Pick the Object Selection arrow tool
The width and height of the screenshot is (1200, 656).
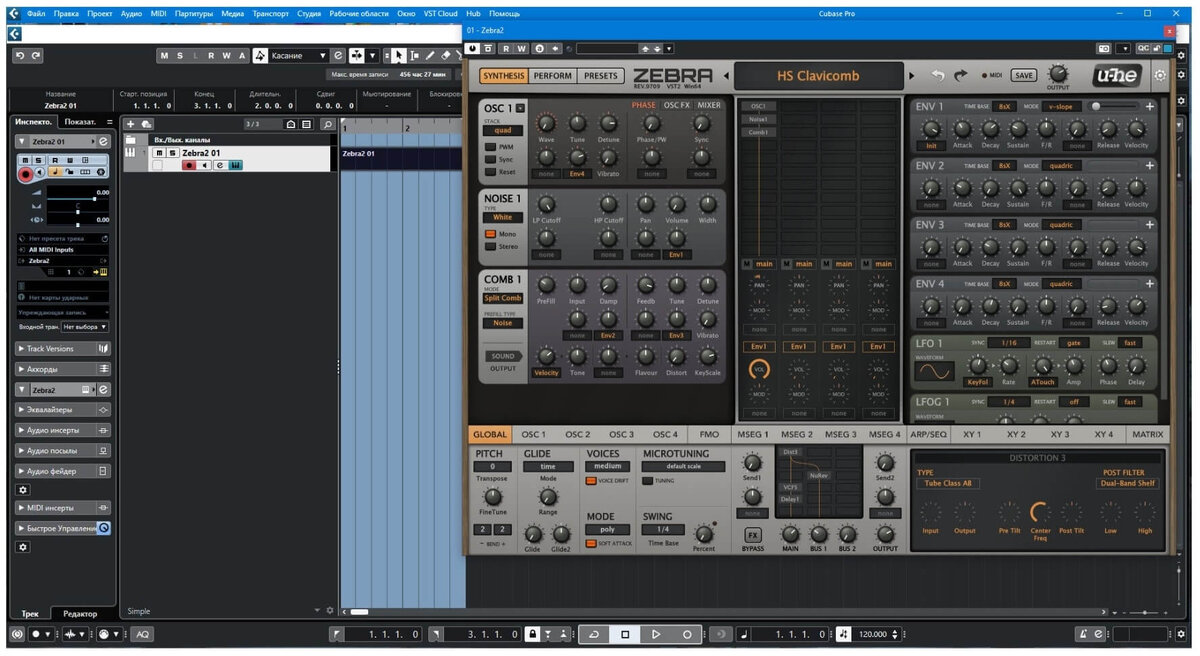click(x=399, y=56)
